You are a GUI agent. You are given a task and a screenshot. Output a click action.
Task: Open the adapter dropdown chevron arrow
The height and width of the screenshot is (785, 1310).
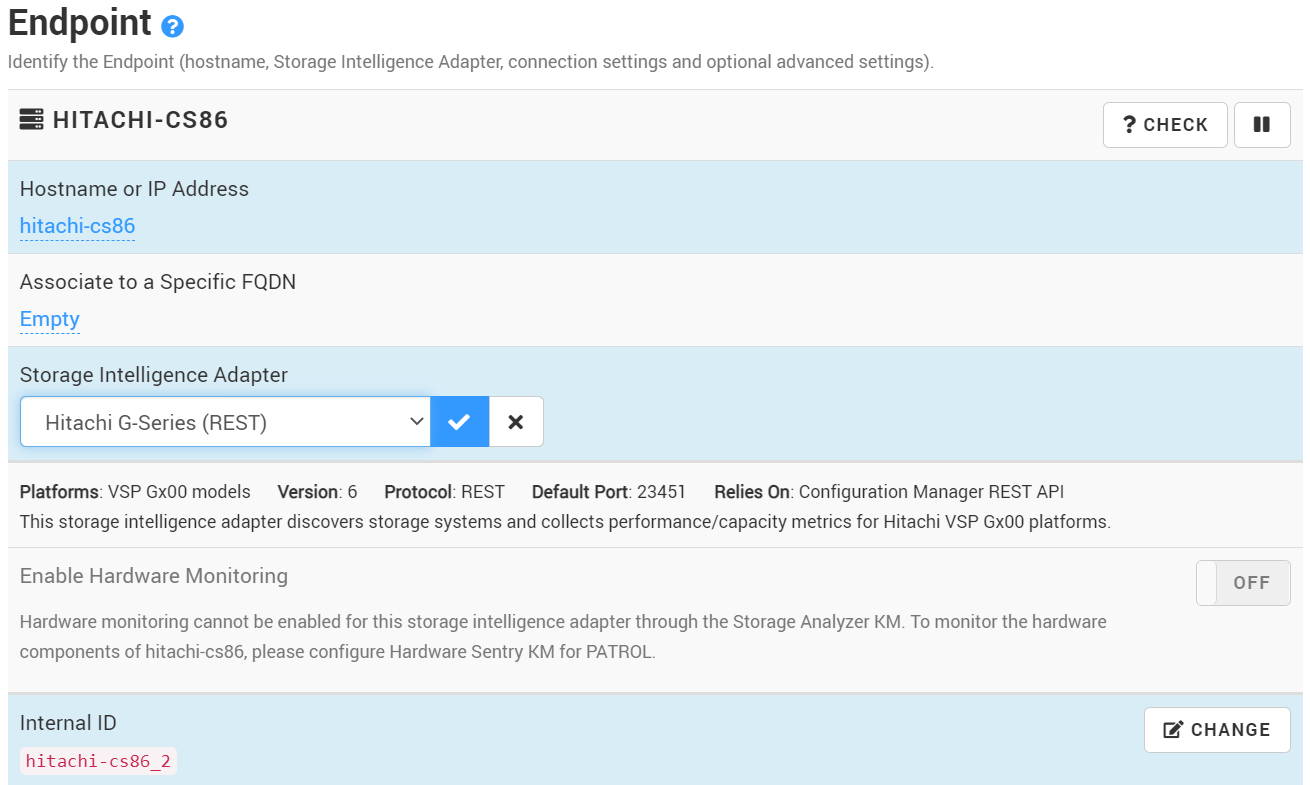click(x=419, y=421)
